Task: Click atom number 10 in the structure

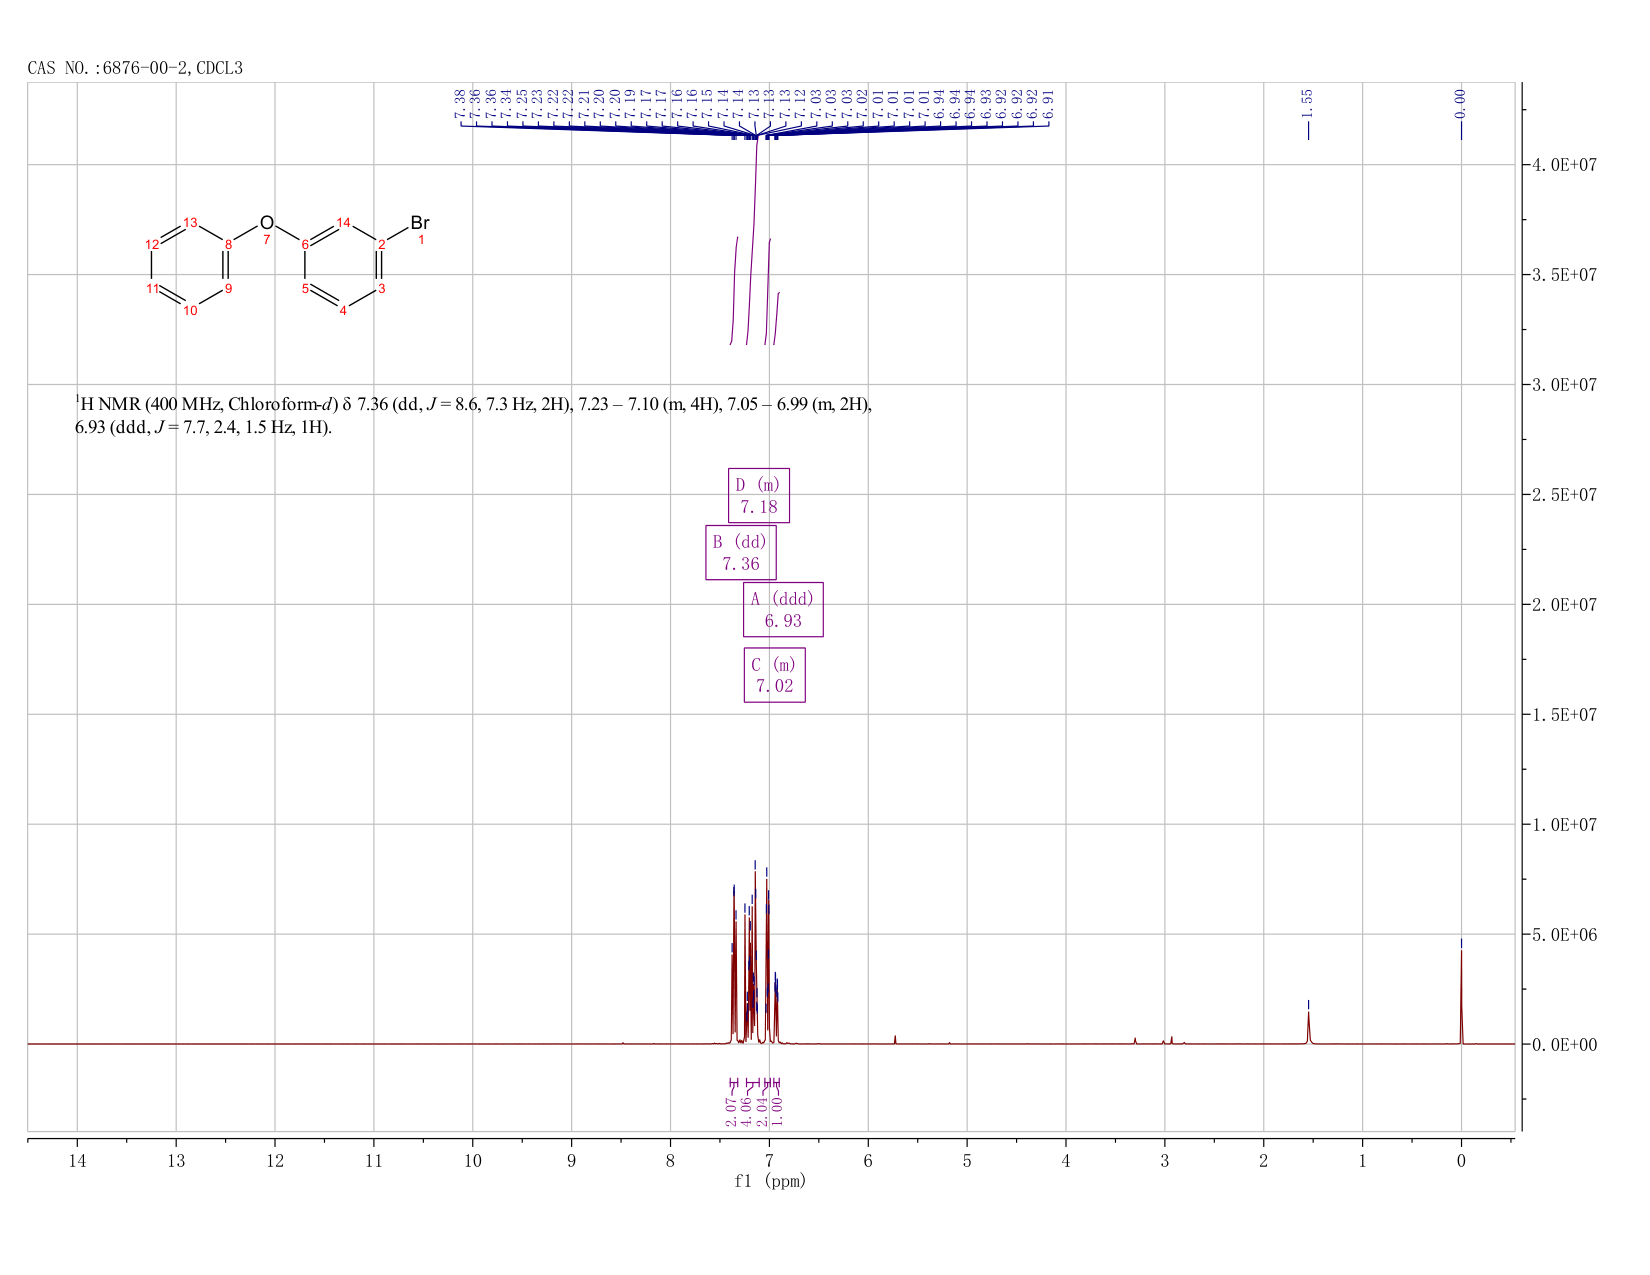Action: point(191,310)
